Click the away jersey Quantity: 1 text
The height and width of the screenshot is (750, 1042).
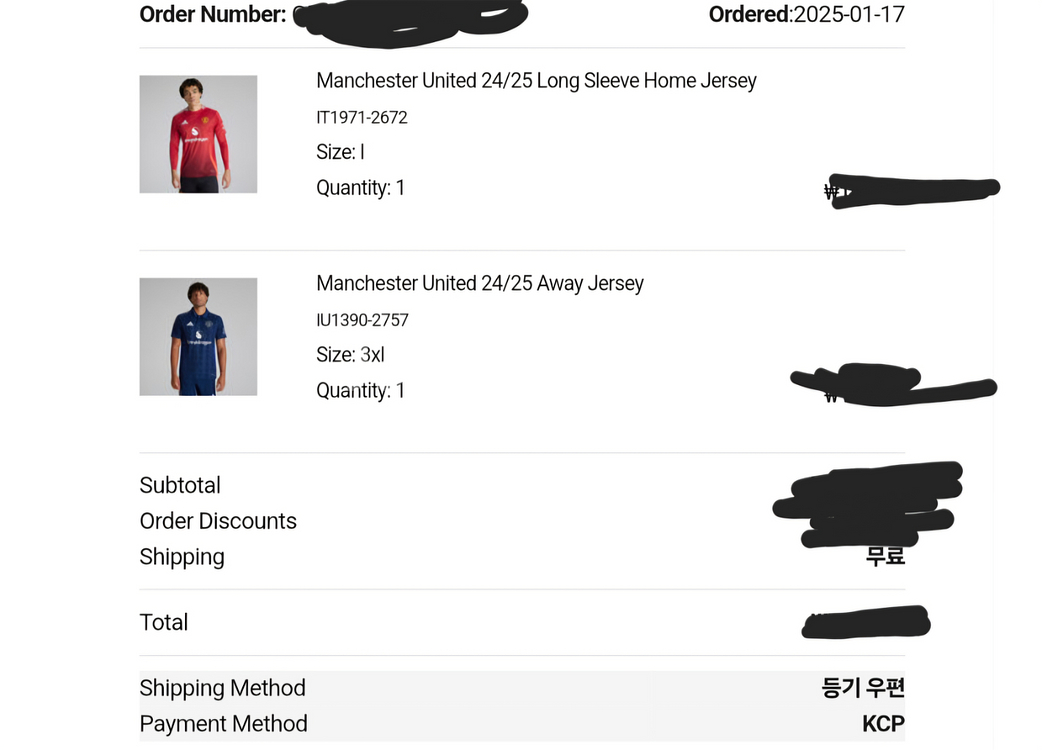tap(360, 391)
